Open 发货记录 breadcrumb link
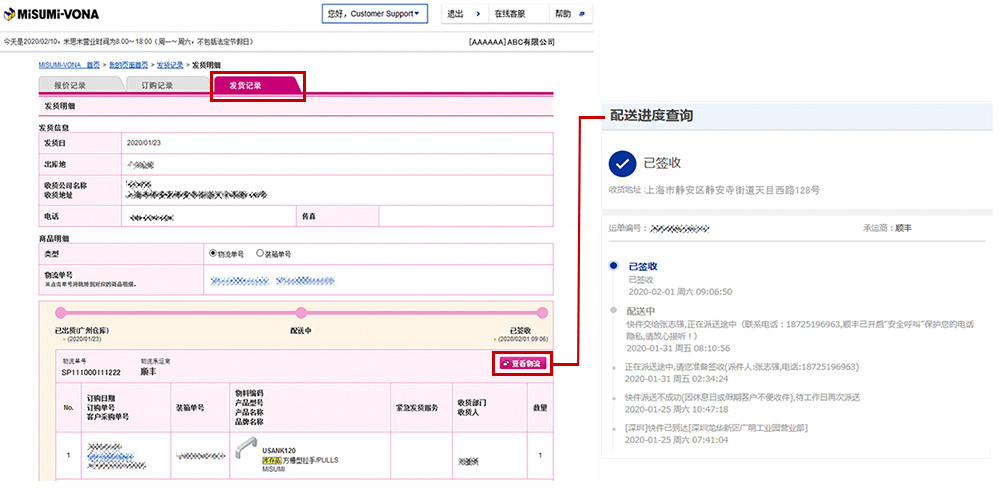 click(170, 65)
